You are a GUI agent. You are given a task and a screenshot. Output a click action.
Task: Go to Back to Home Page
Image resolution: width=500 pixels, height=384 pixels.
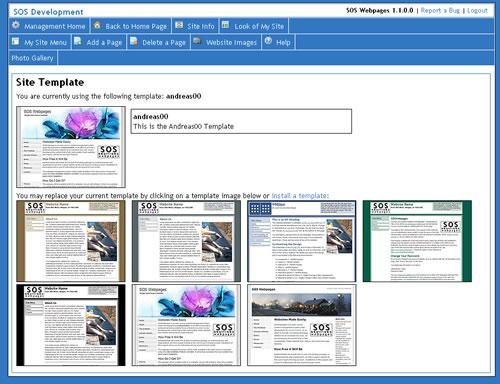136,26
